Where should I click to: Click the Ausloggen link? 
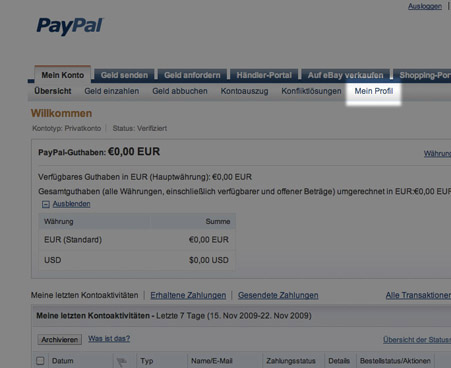(x=425, y=6)
